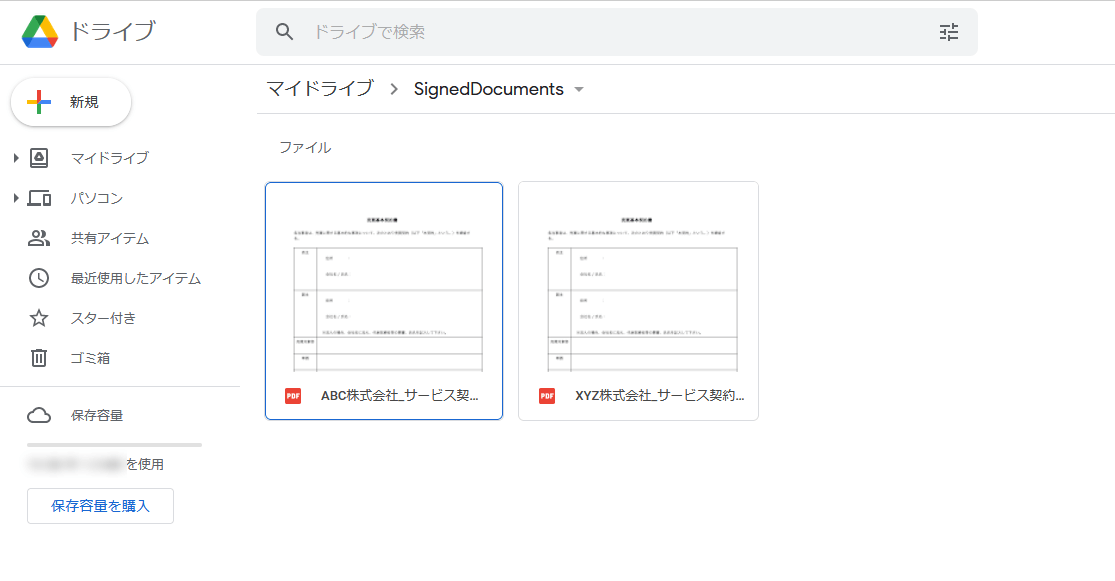Screen dimensions: 1115x581
Task: Focus the ドライブで検索 search field
Action: click(x=600, y=32)
